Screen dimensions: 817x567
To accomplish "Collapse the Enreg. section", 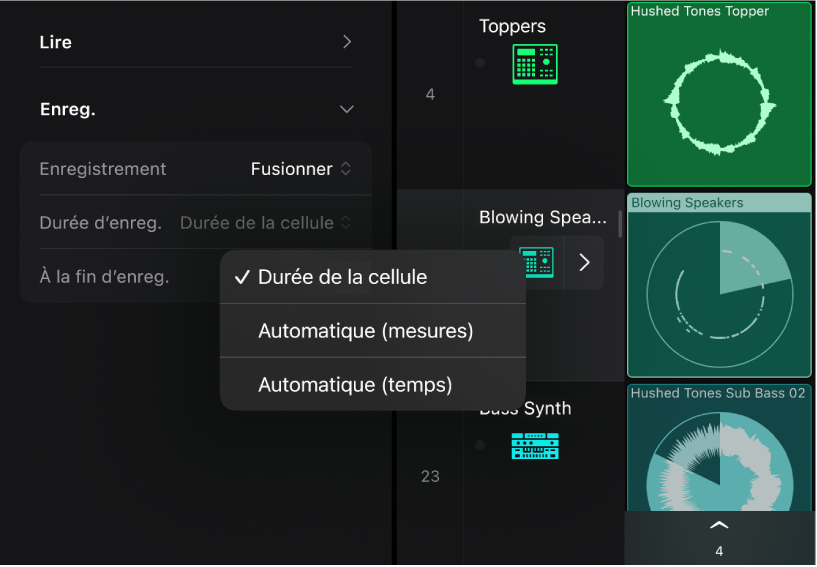I will [x=346, y=109].
